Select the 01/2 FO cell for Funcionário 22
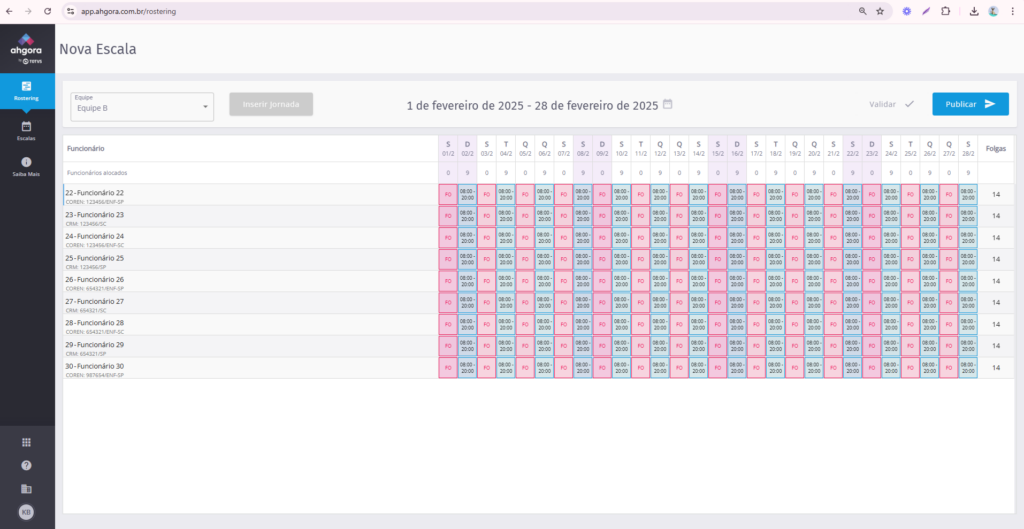 [448, 194]
